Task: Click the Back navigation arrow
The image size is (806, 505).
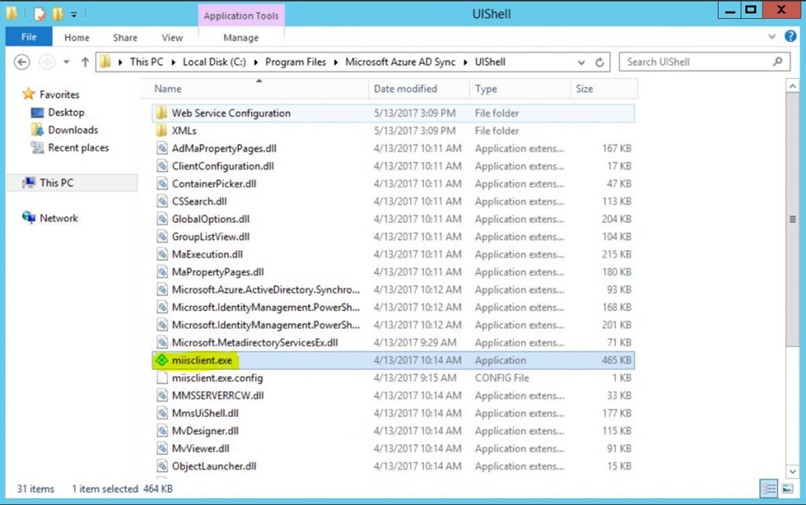Action: click(x=22, y=62)
